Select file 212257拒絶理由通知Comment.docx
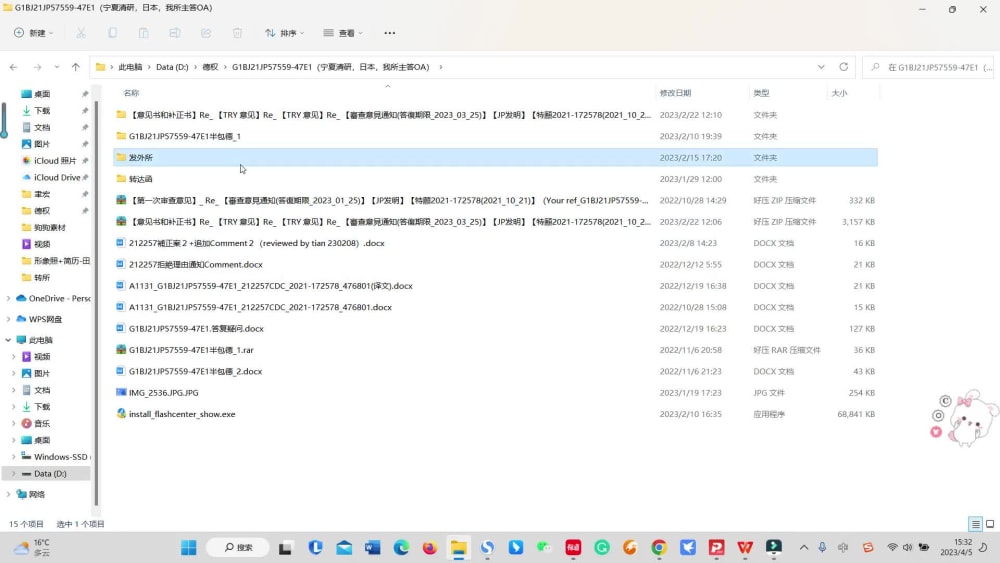The height and width of the screenshot is (563, 1000). (x=495, y=265)
